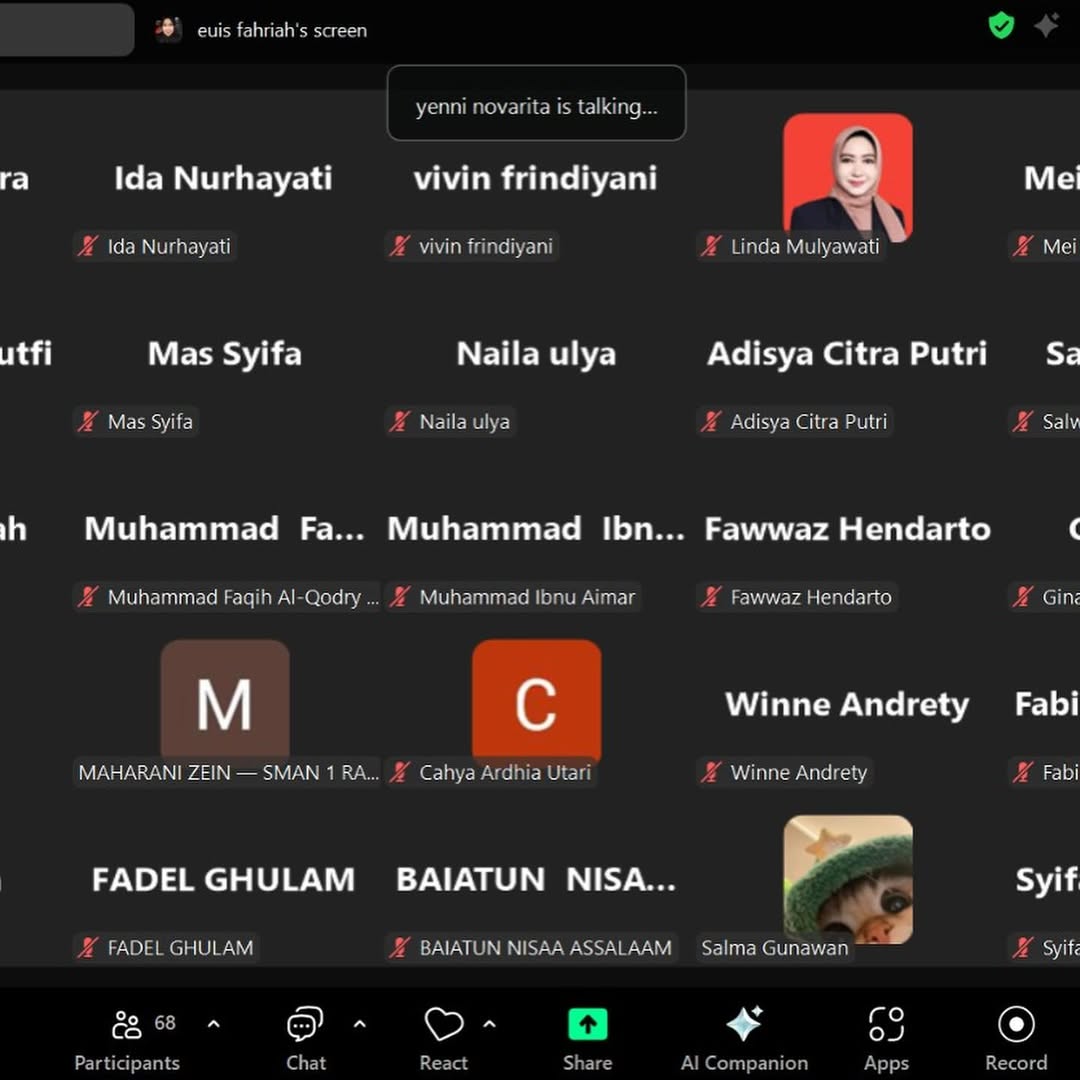
Task: Expand the Participants options arrow
Action: tap(213, 1024)
